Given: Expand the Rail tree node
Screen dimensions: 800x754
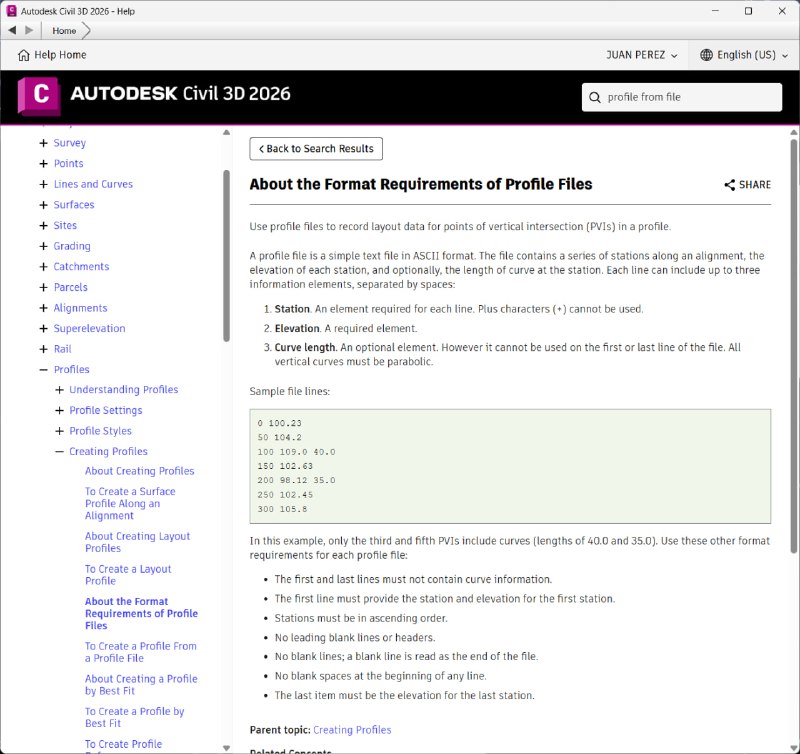Looking at the screenshot, I should [x=43, y=349].
